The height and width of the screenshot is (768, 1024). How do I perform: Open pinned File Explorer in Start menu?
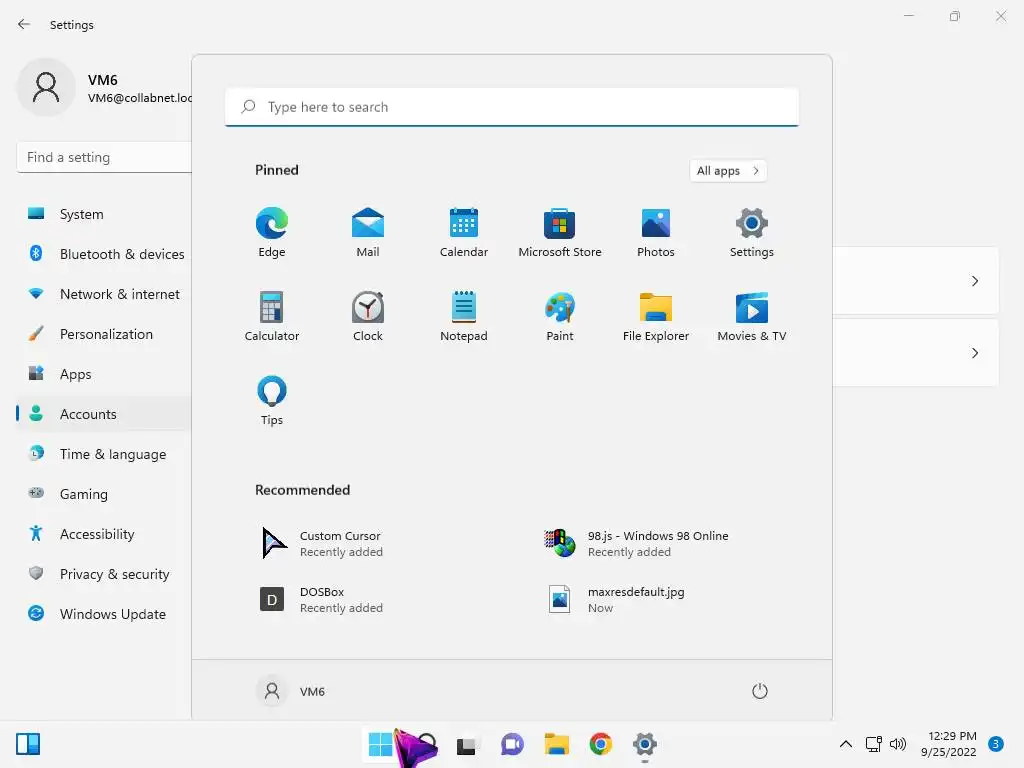[656, 317]
